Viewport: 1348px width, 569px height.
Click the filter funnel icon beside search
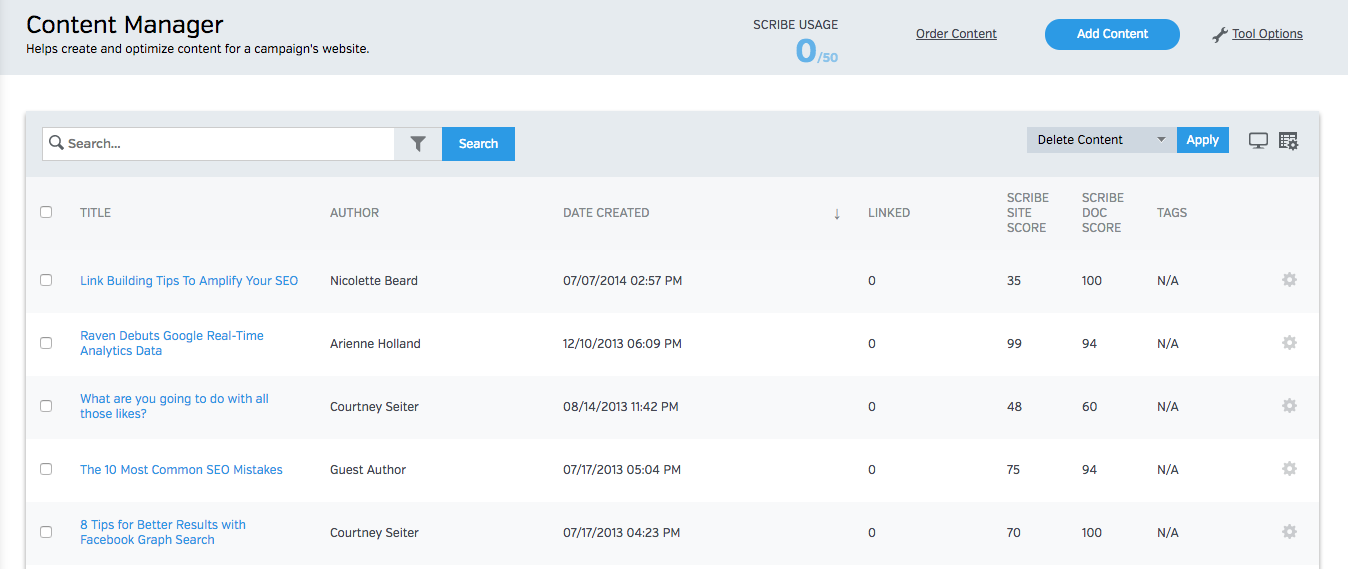coord(418,144)
